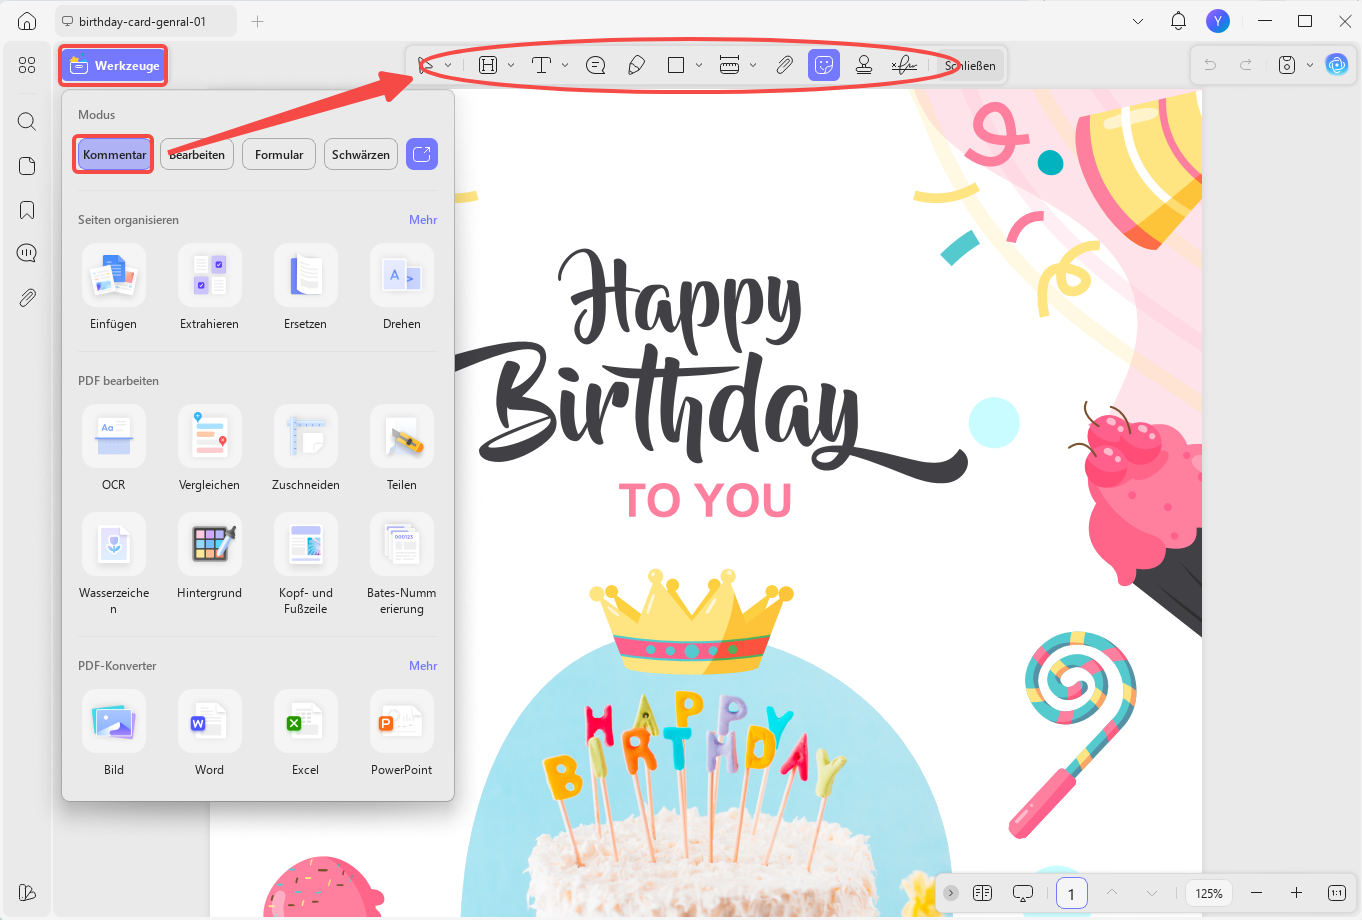
Task: Click the purple share/export mode icon
Action: [x=422, y=154]
